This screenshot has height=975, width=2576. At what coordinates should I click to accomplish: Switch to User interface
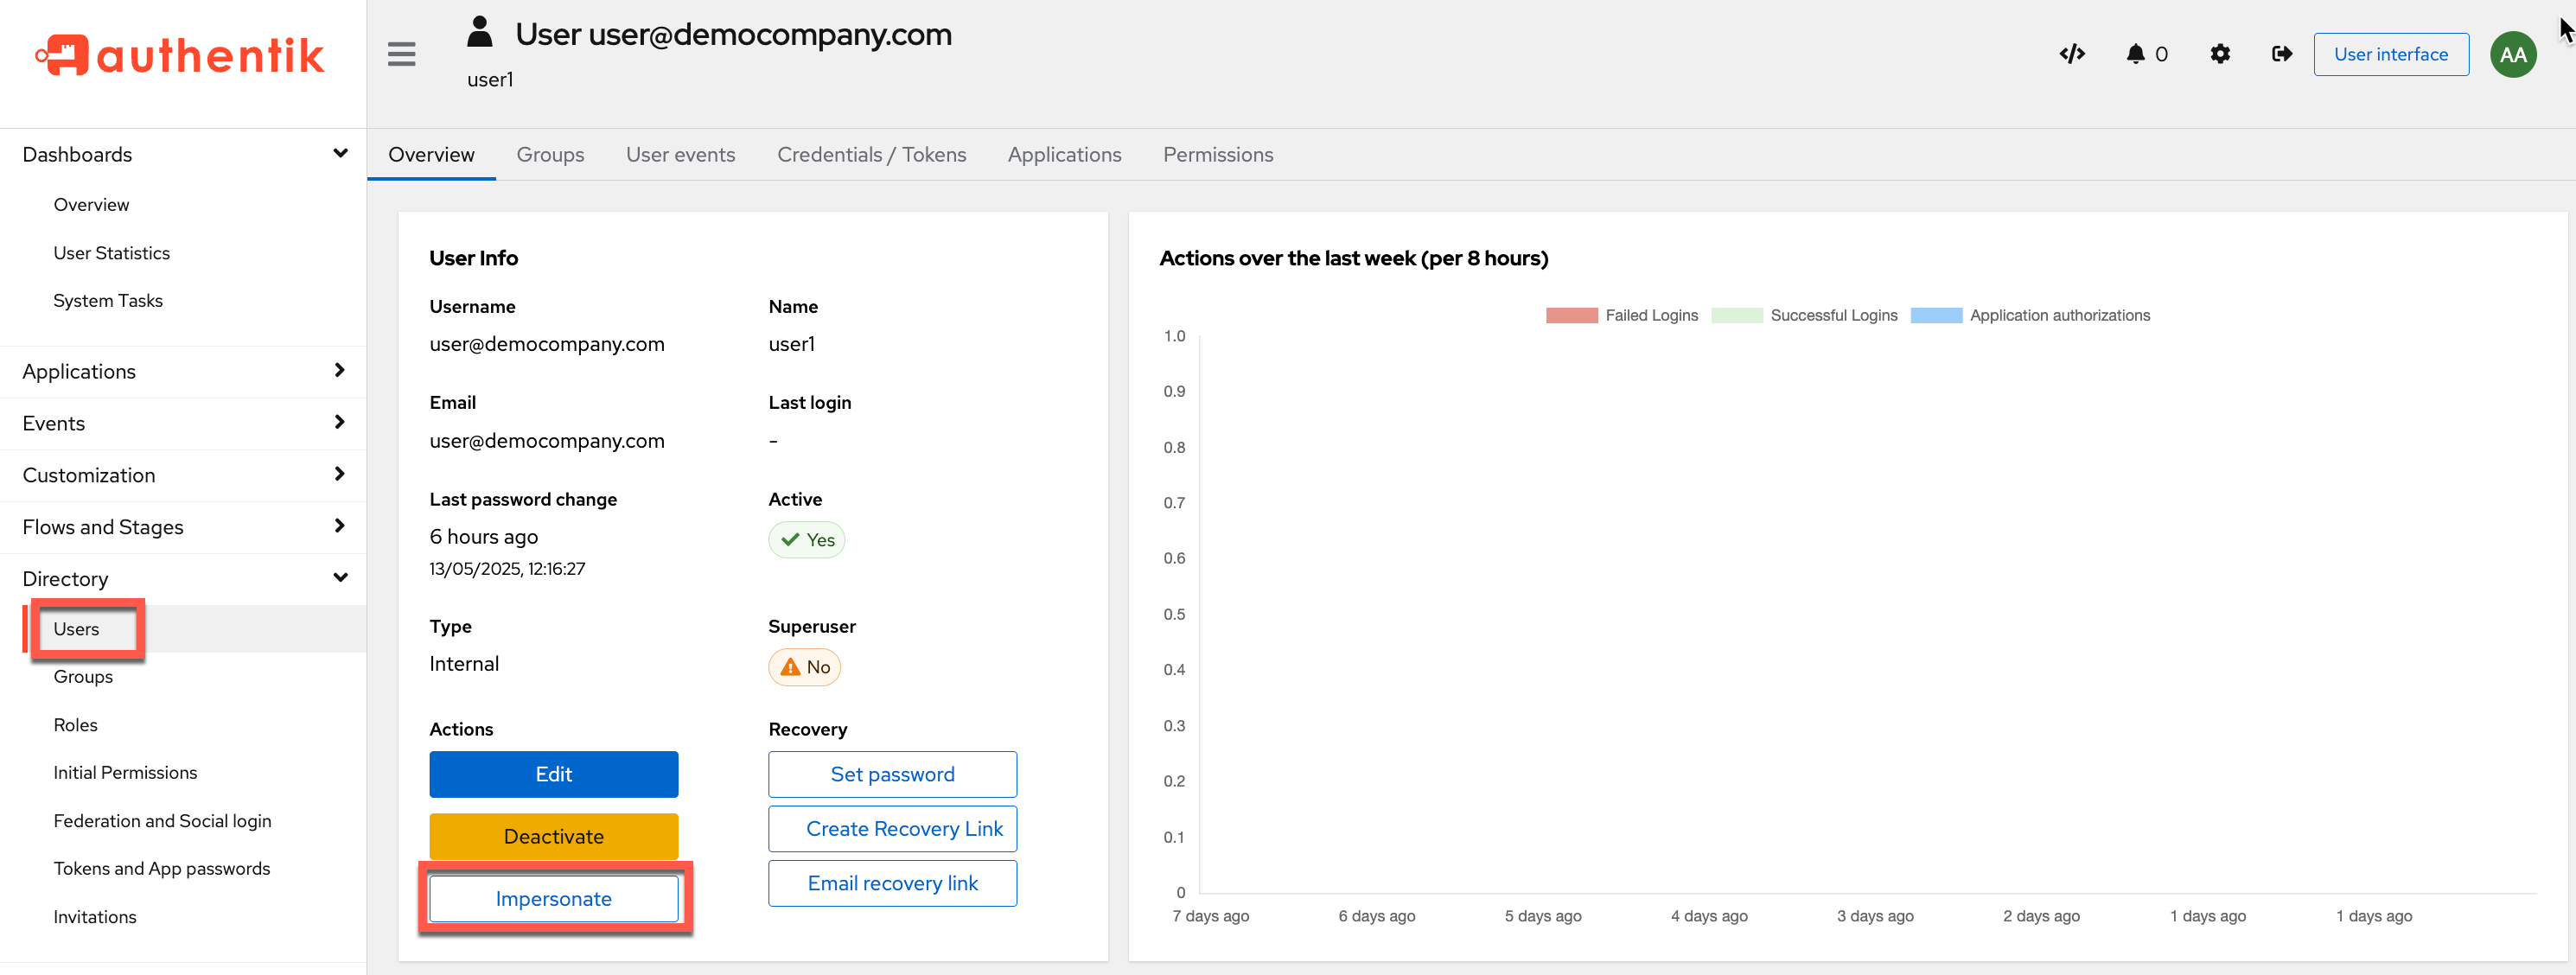pos(2390,54)
